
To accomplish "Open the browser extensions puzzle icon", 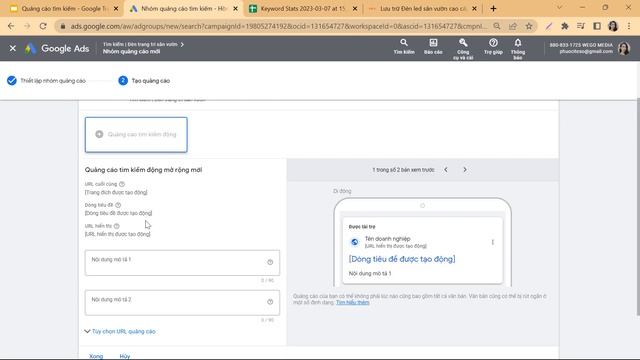I will click(565, 26).
